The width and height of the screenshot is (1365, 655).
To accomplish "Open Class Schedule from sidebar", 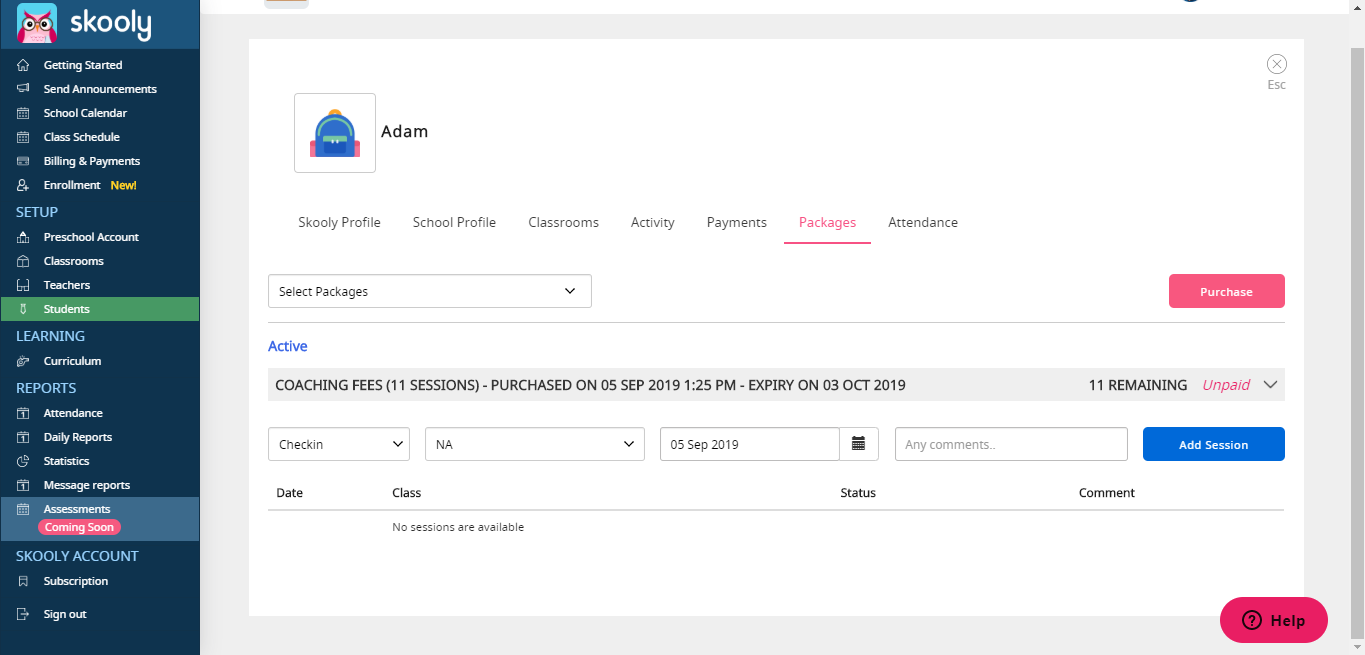I will click(x=82, y=137).
